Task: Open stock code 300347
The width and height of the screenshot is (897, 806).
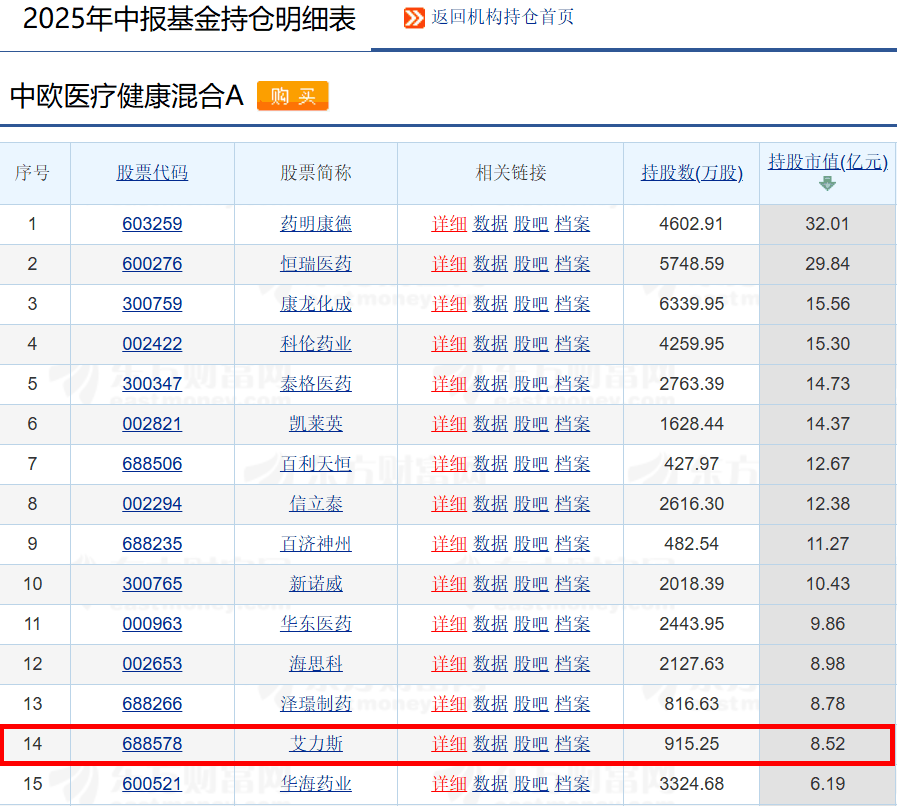Action: click(152, 384)
